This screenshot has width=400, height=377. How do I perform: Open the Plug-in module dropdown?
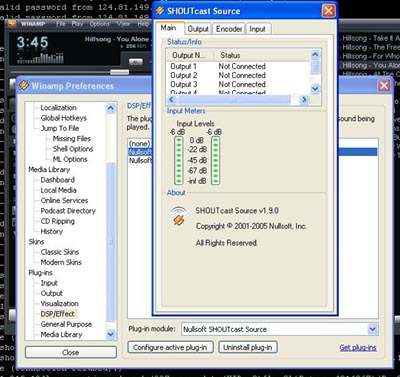(373, 329)
